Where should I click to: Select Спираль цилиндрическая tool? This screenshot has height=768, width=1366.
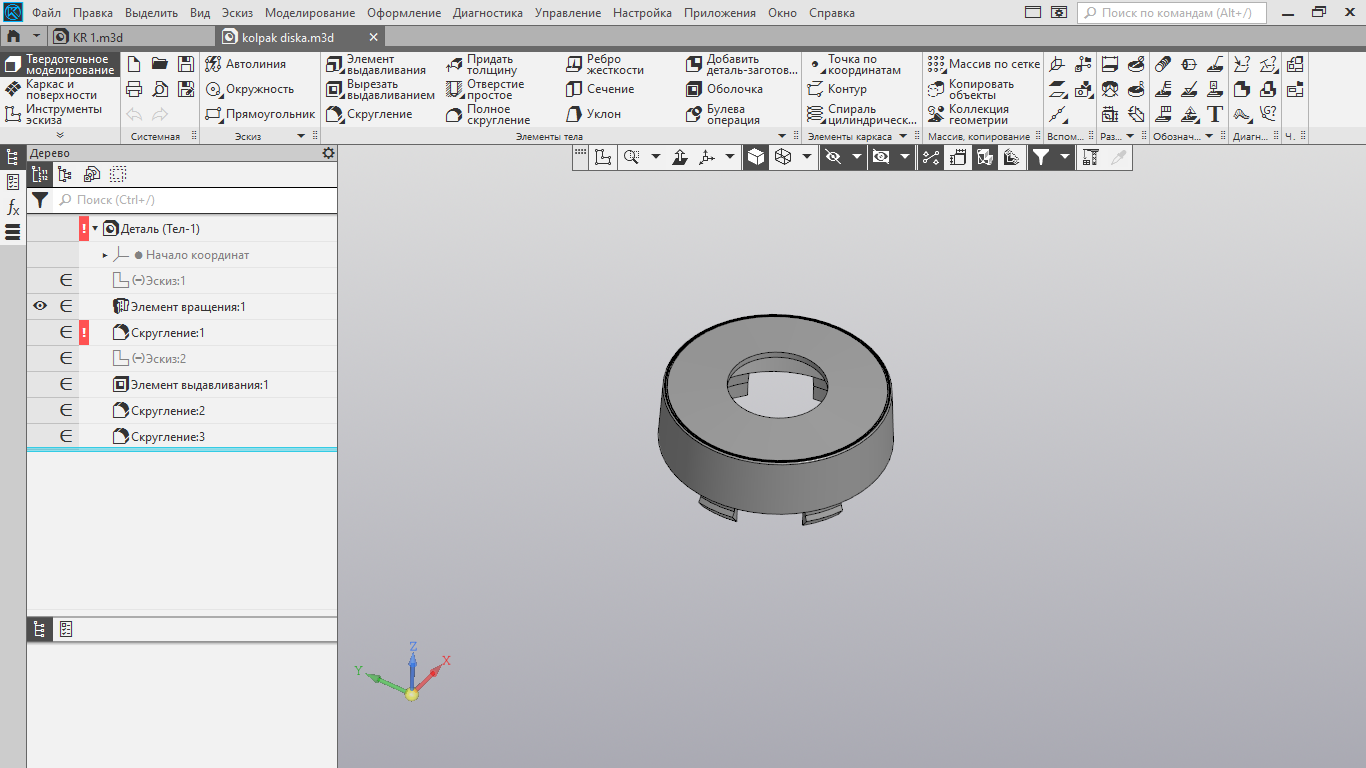coord(862,114)
